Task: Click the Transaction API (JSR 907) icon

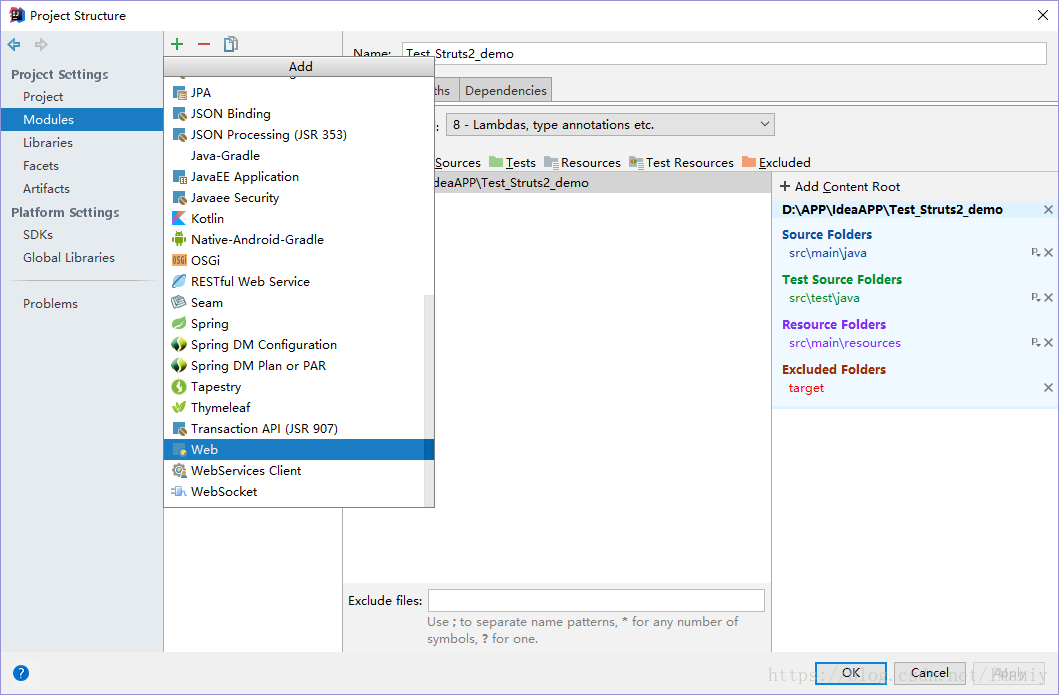Action: [x=179, y=428]
